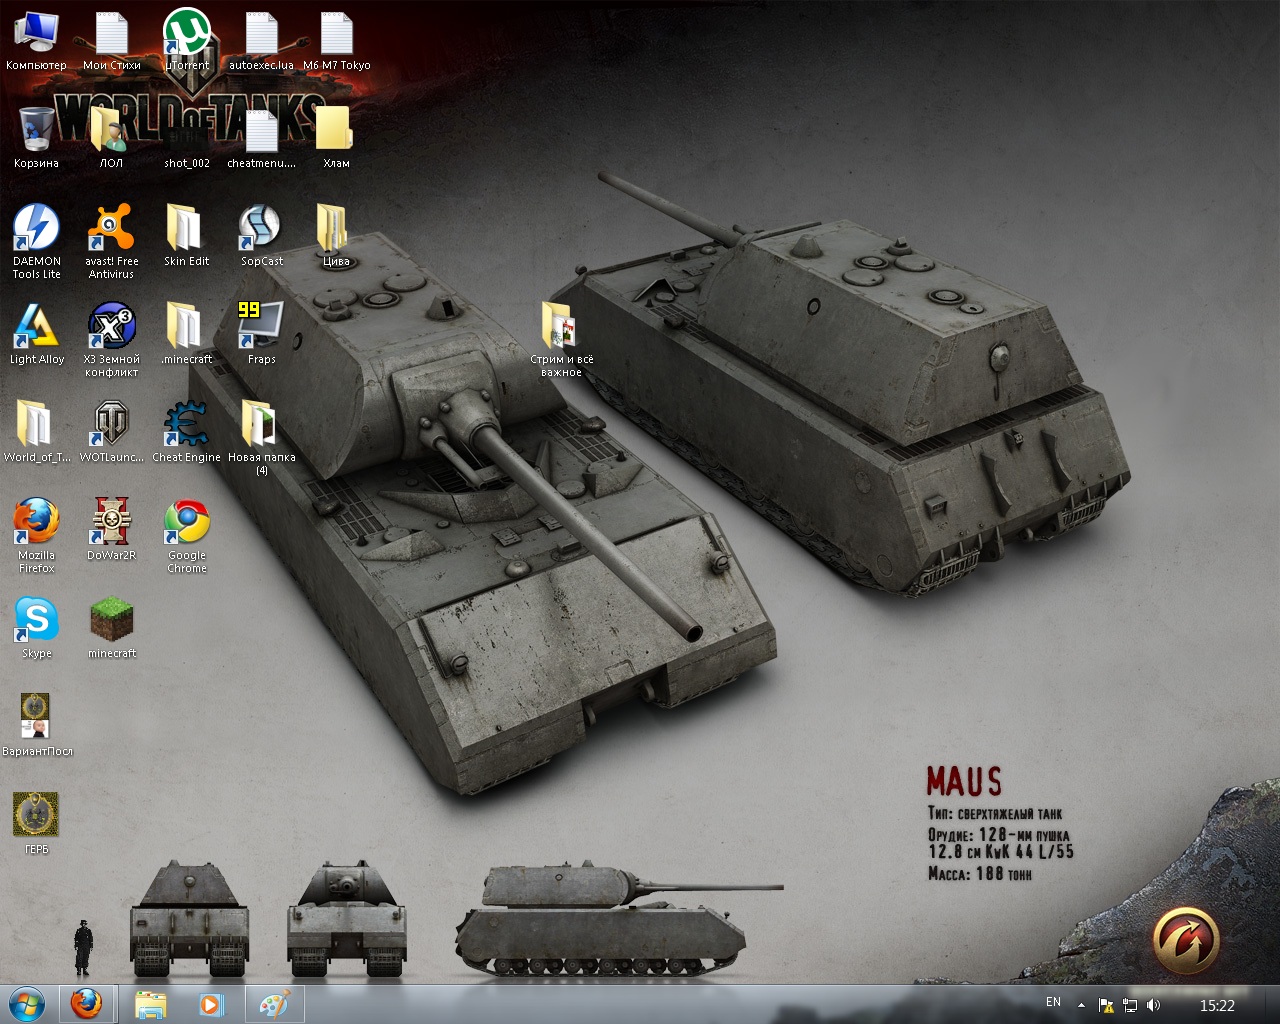Launch the SopCast shortcut
Viewport: 1280px width, 1024px height.
(261, 236)
